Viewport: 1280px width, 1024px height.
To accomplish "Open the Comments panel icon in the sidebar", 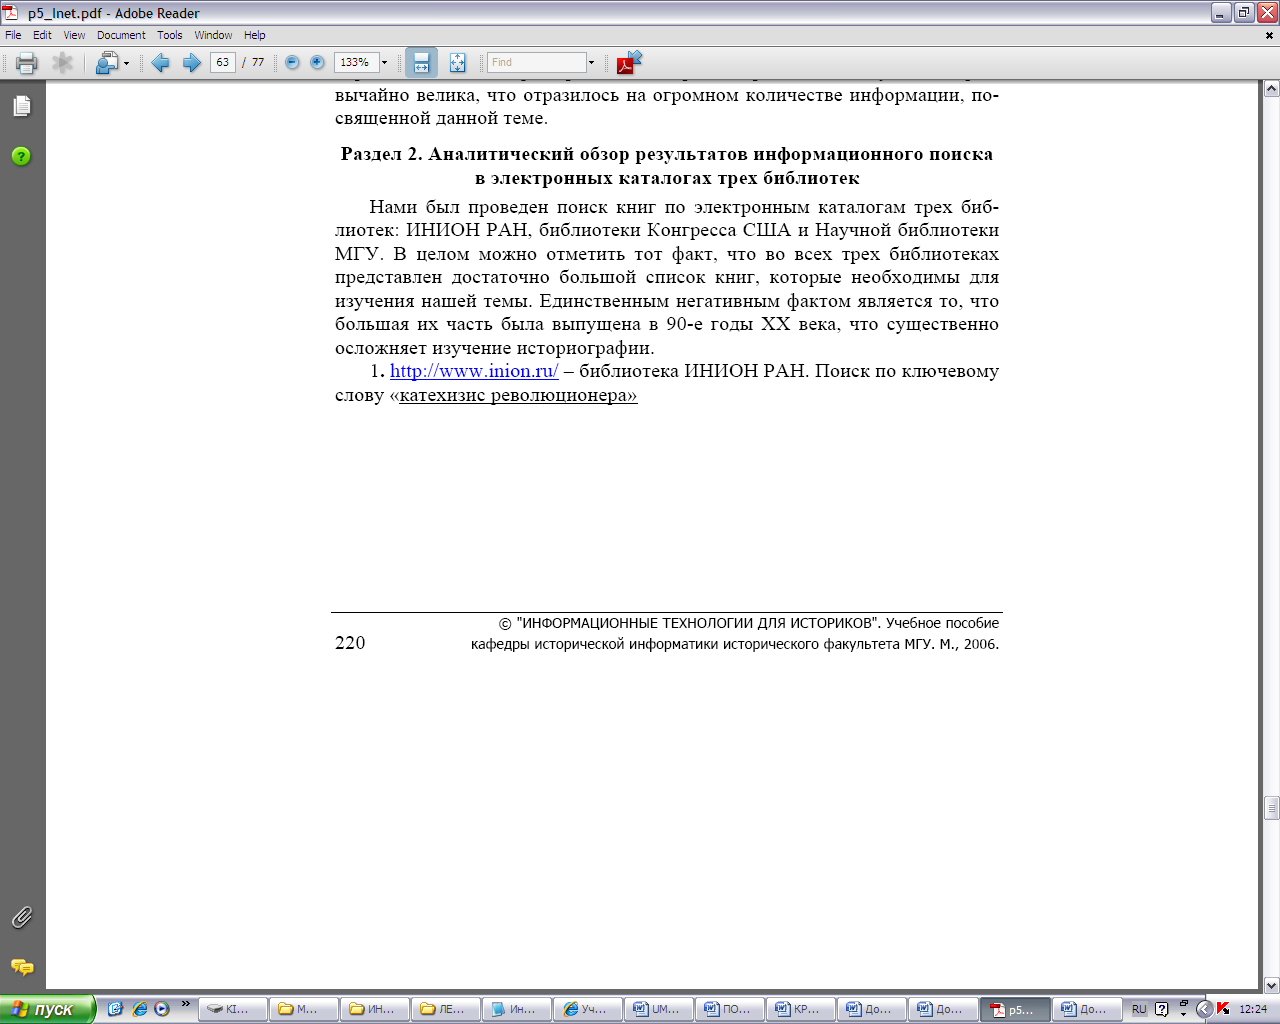I will (x=21, y=967).
